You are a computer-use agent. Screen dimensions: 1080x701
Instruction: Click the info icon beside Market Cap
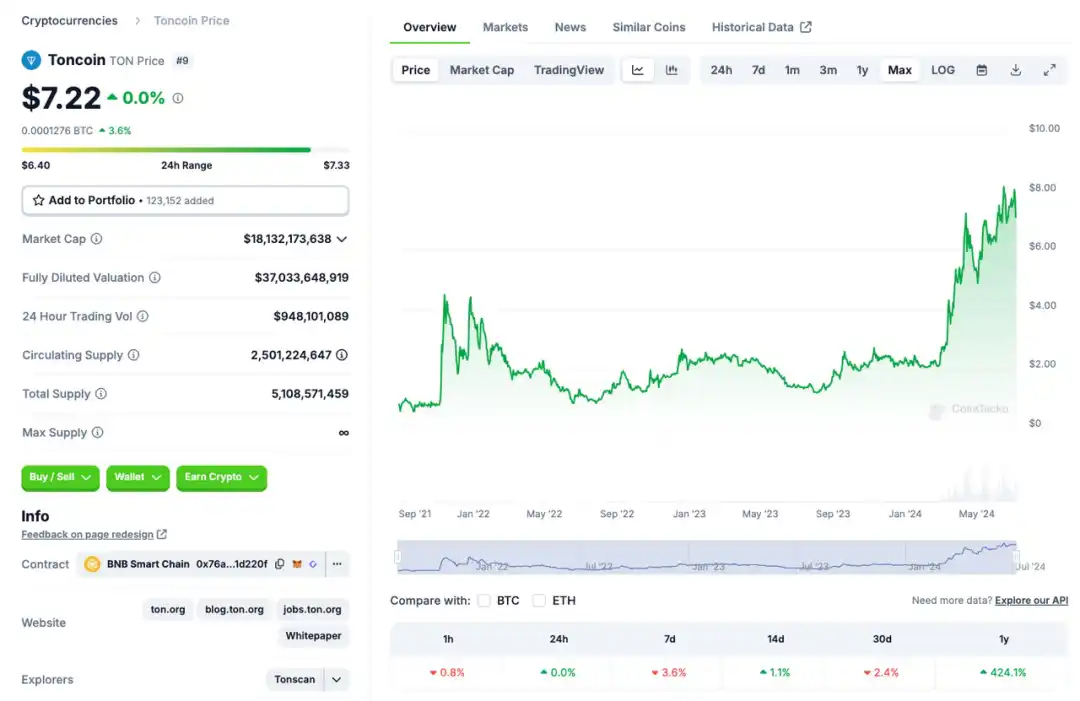click(97, 239)
